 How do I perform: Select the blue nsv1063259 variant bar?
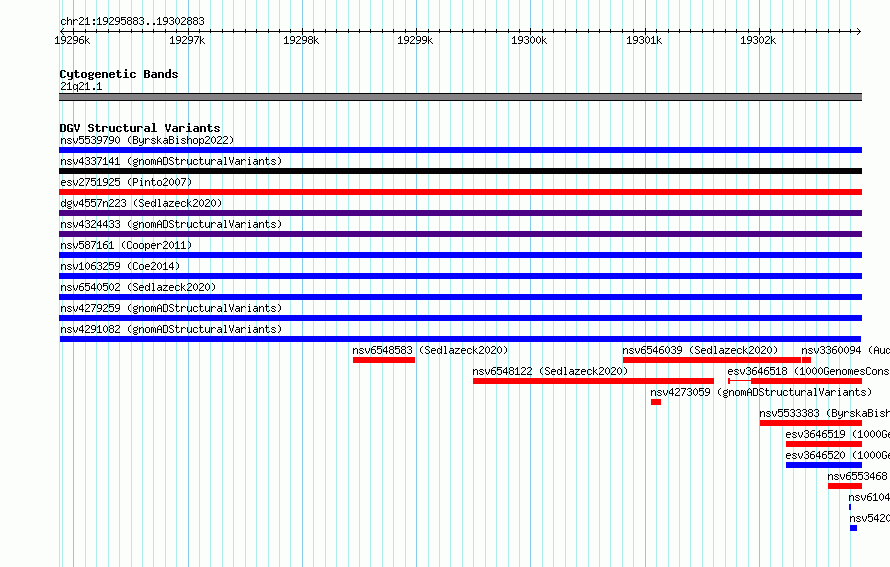coord(460,276)
